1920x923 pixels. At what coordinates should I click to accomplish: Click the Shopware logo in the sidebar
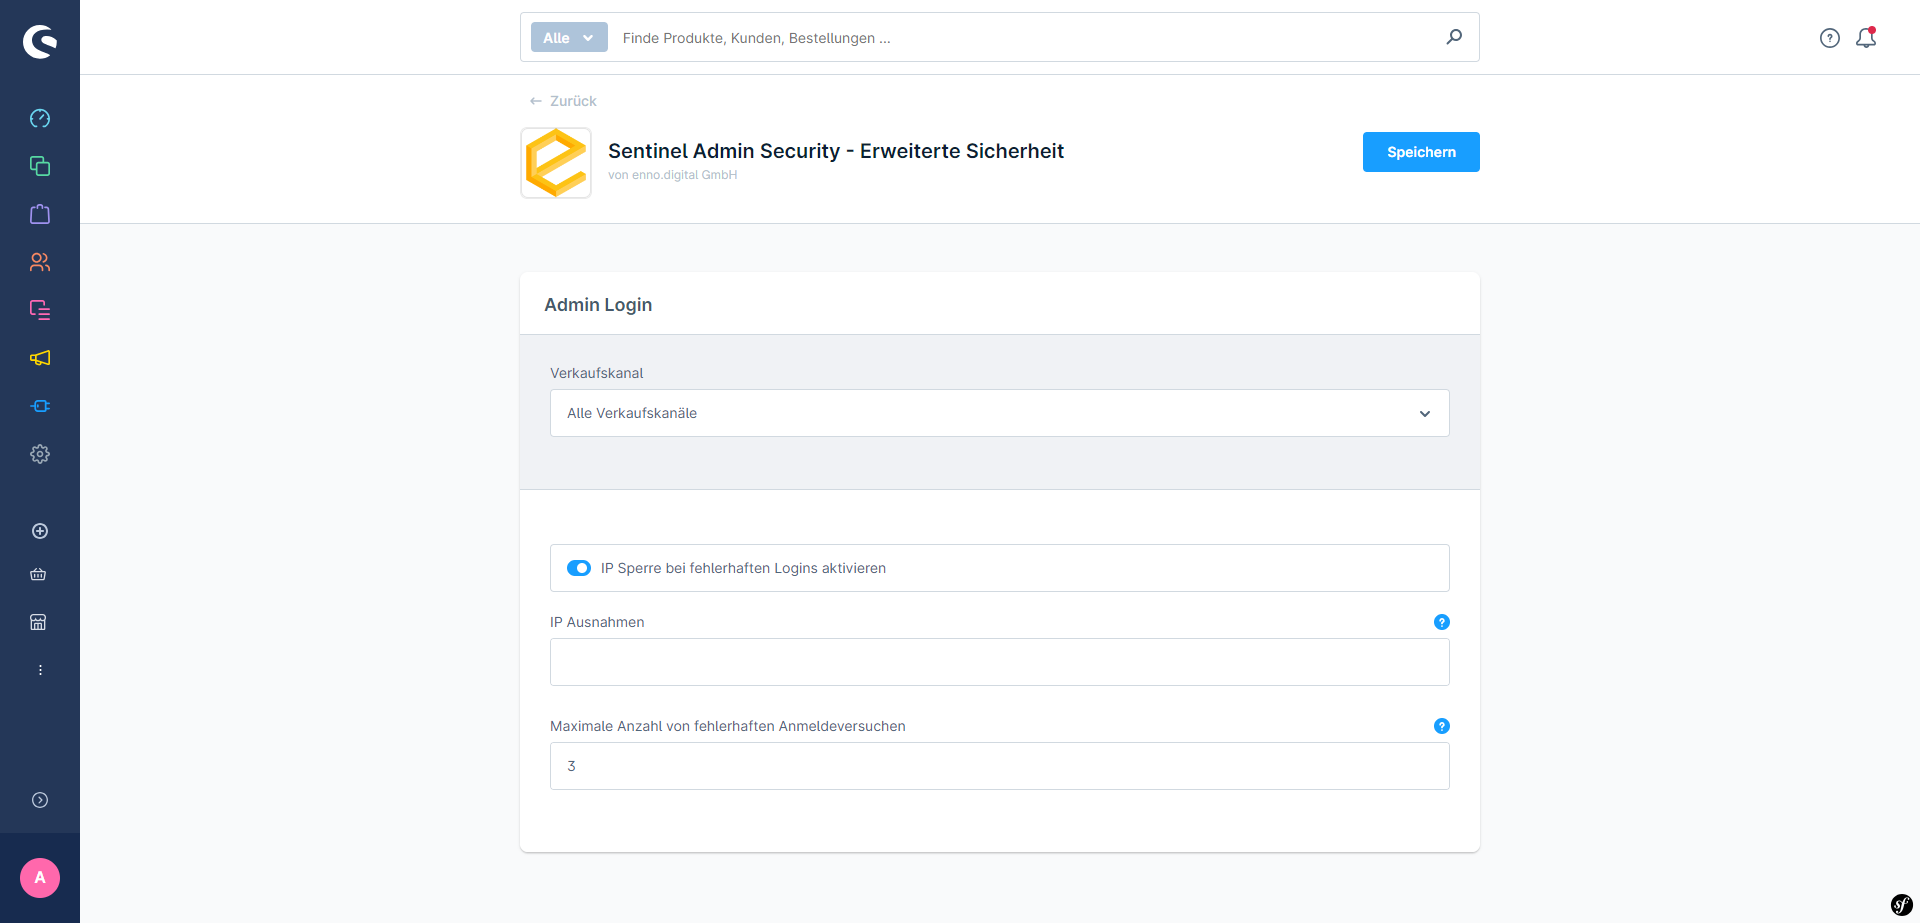pos(40,41)
